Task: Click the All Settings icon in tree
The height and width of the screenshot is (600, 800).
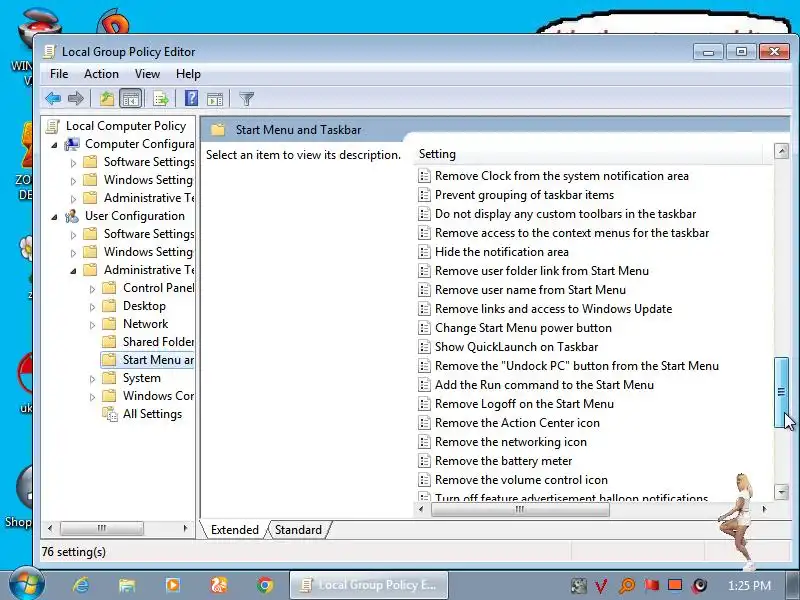Action: [110, 414]
